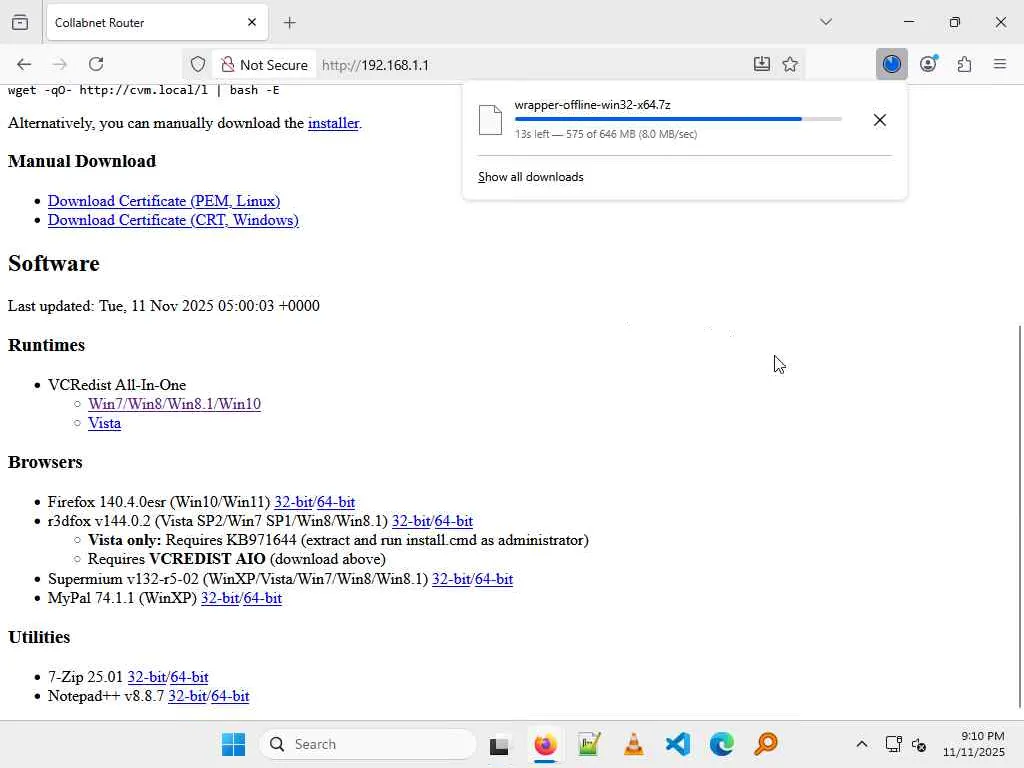The width and height of the screenshot is (1024, 768).
Task: Open the orange magnifier search app
Action: click(766, 744)
